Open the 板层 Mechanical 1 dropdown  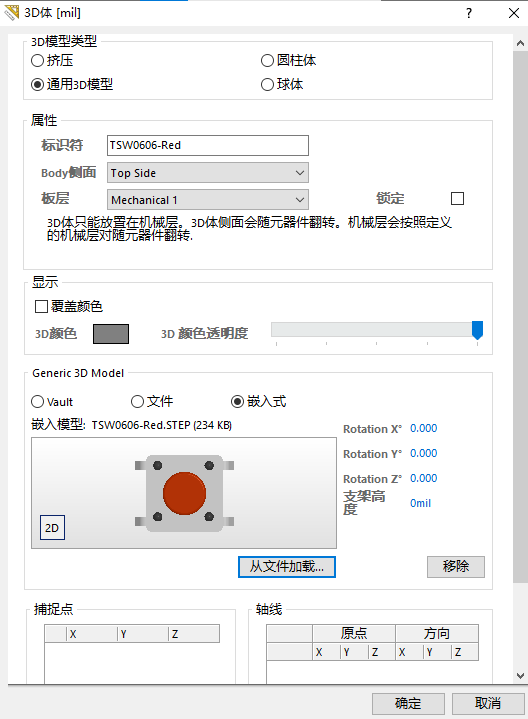(x=207, y=200)
